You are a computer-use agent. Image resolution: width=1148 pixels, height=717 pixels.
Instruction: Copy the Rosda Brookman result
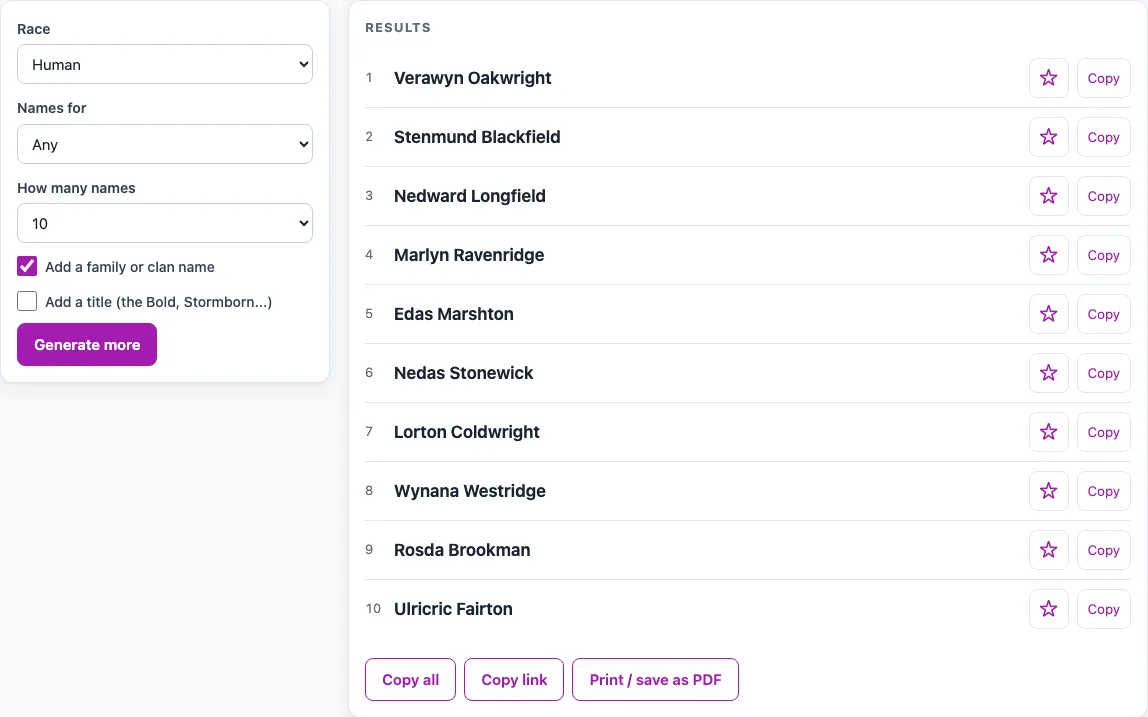pos(1103,550)
